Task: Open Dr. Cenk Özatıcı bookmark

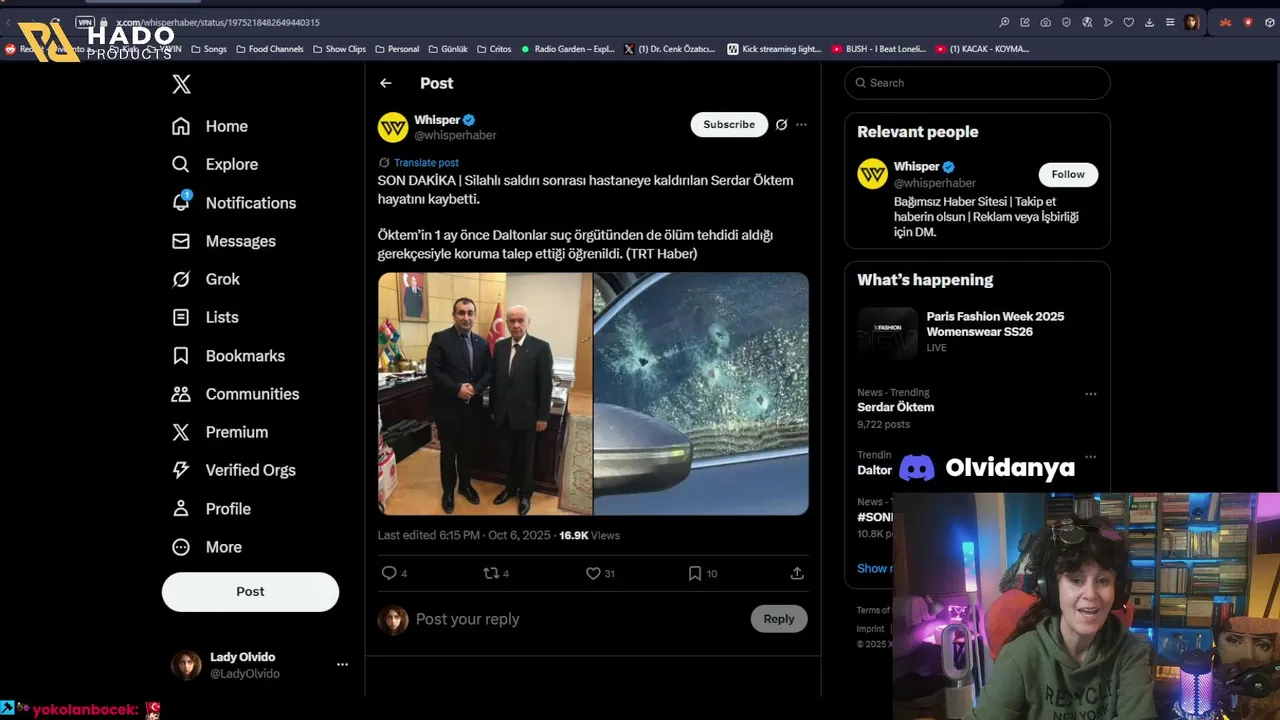Action: [x=670, y=49]
